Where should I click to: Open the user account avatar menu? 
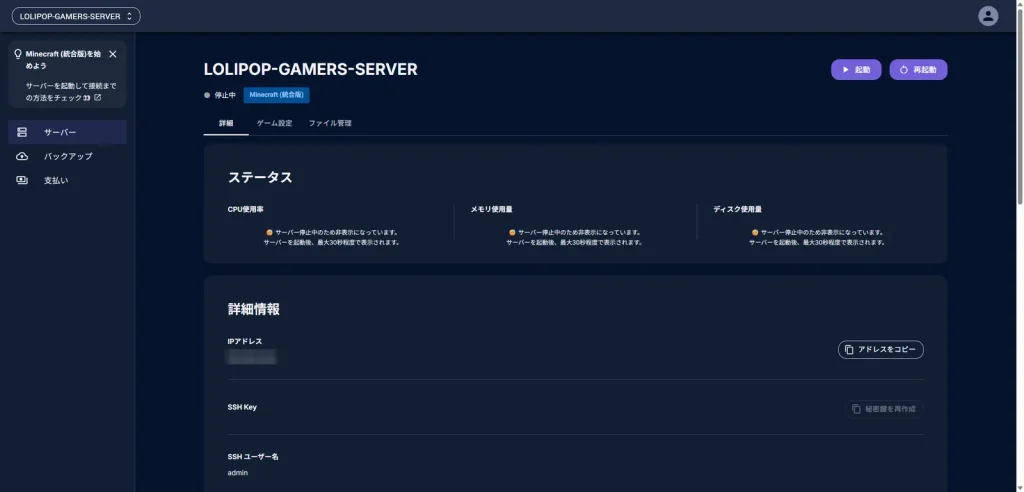987,16
